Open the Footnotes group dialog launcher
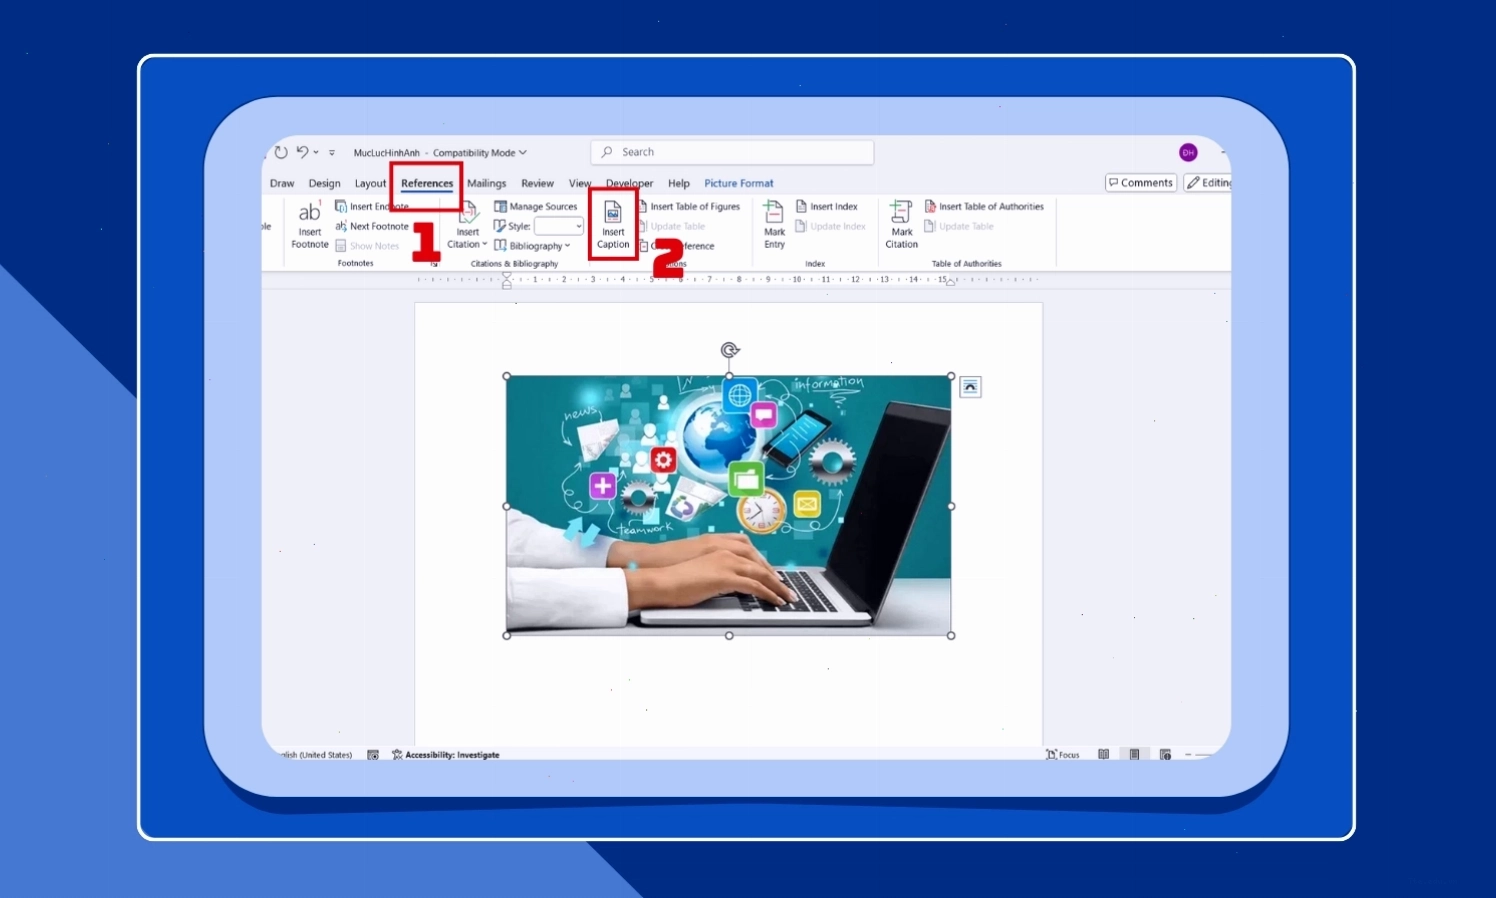1496x898 pixels. pyautogui.click(x=434, y=264)
